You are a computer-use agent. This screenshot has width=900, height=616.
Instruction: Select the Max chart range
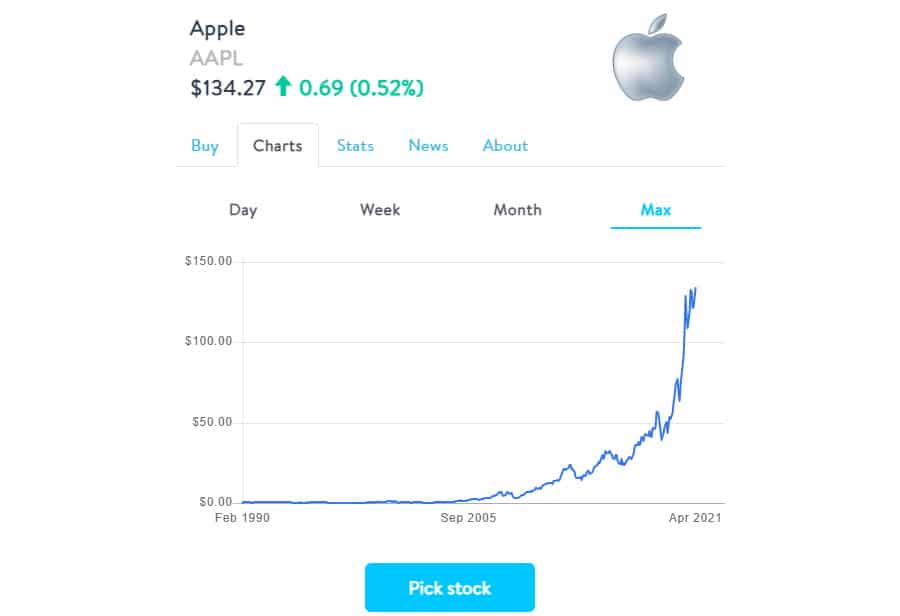tap(655, 210)
